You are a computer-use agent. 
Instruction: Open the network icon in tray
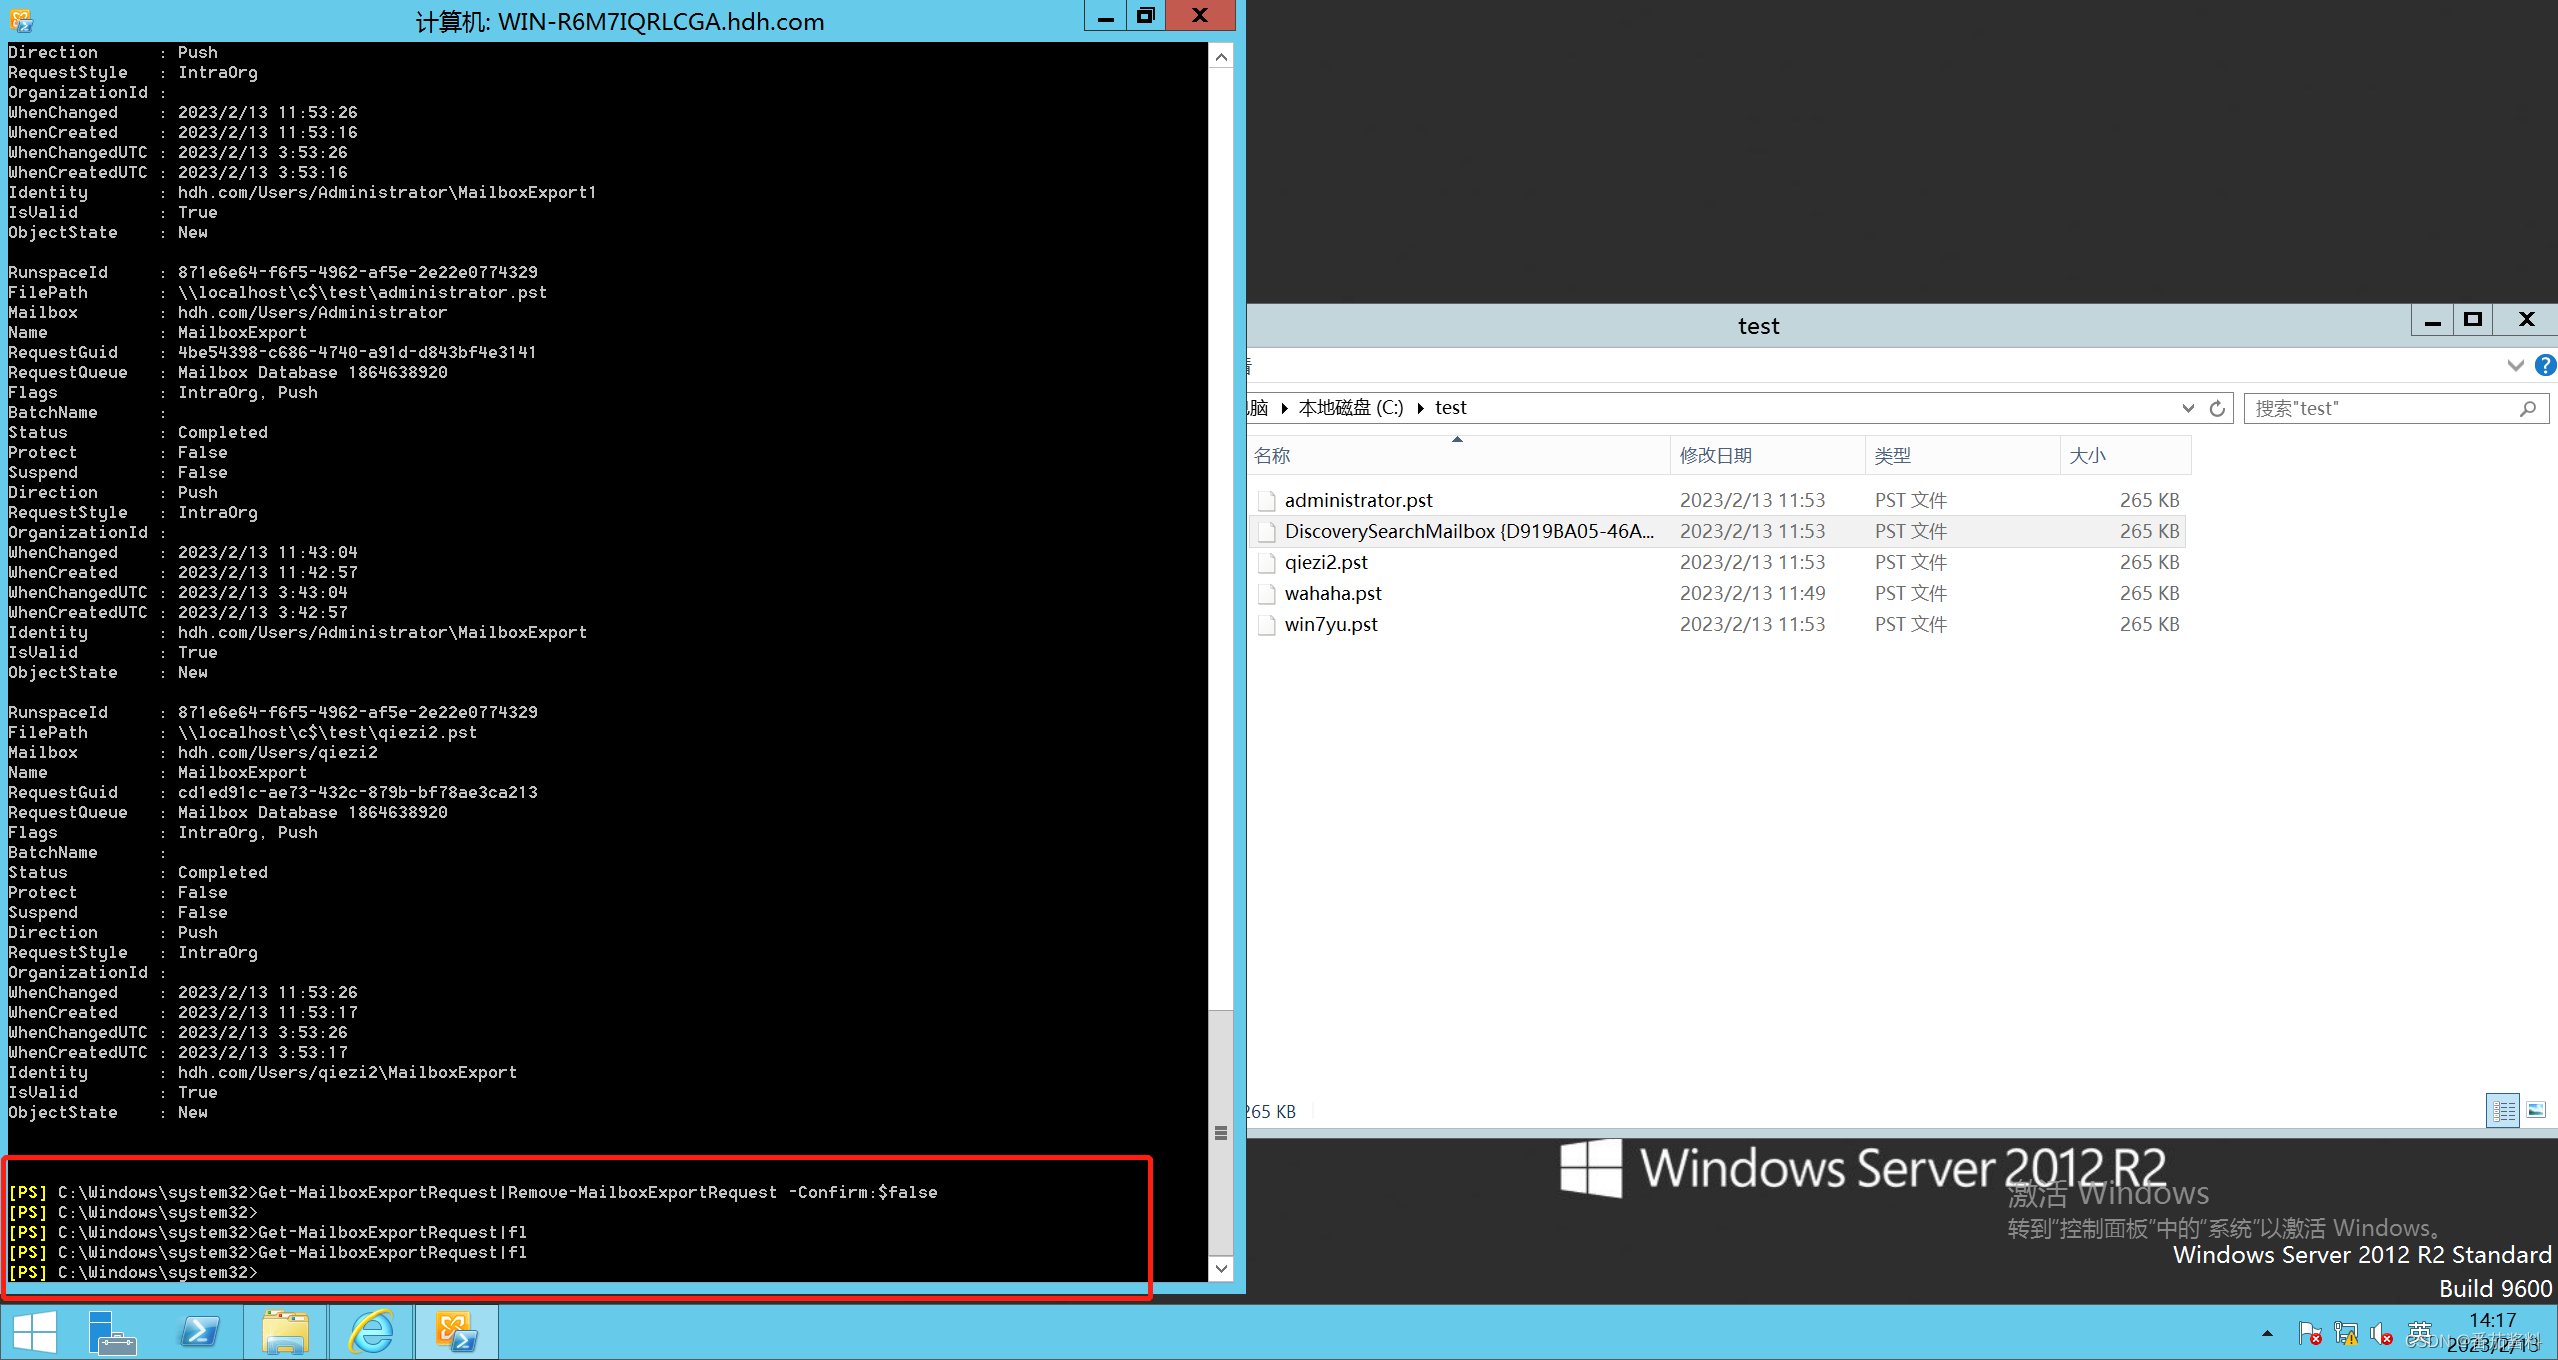2346,1333
